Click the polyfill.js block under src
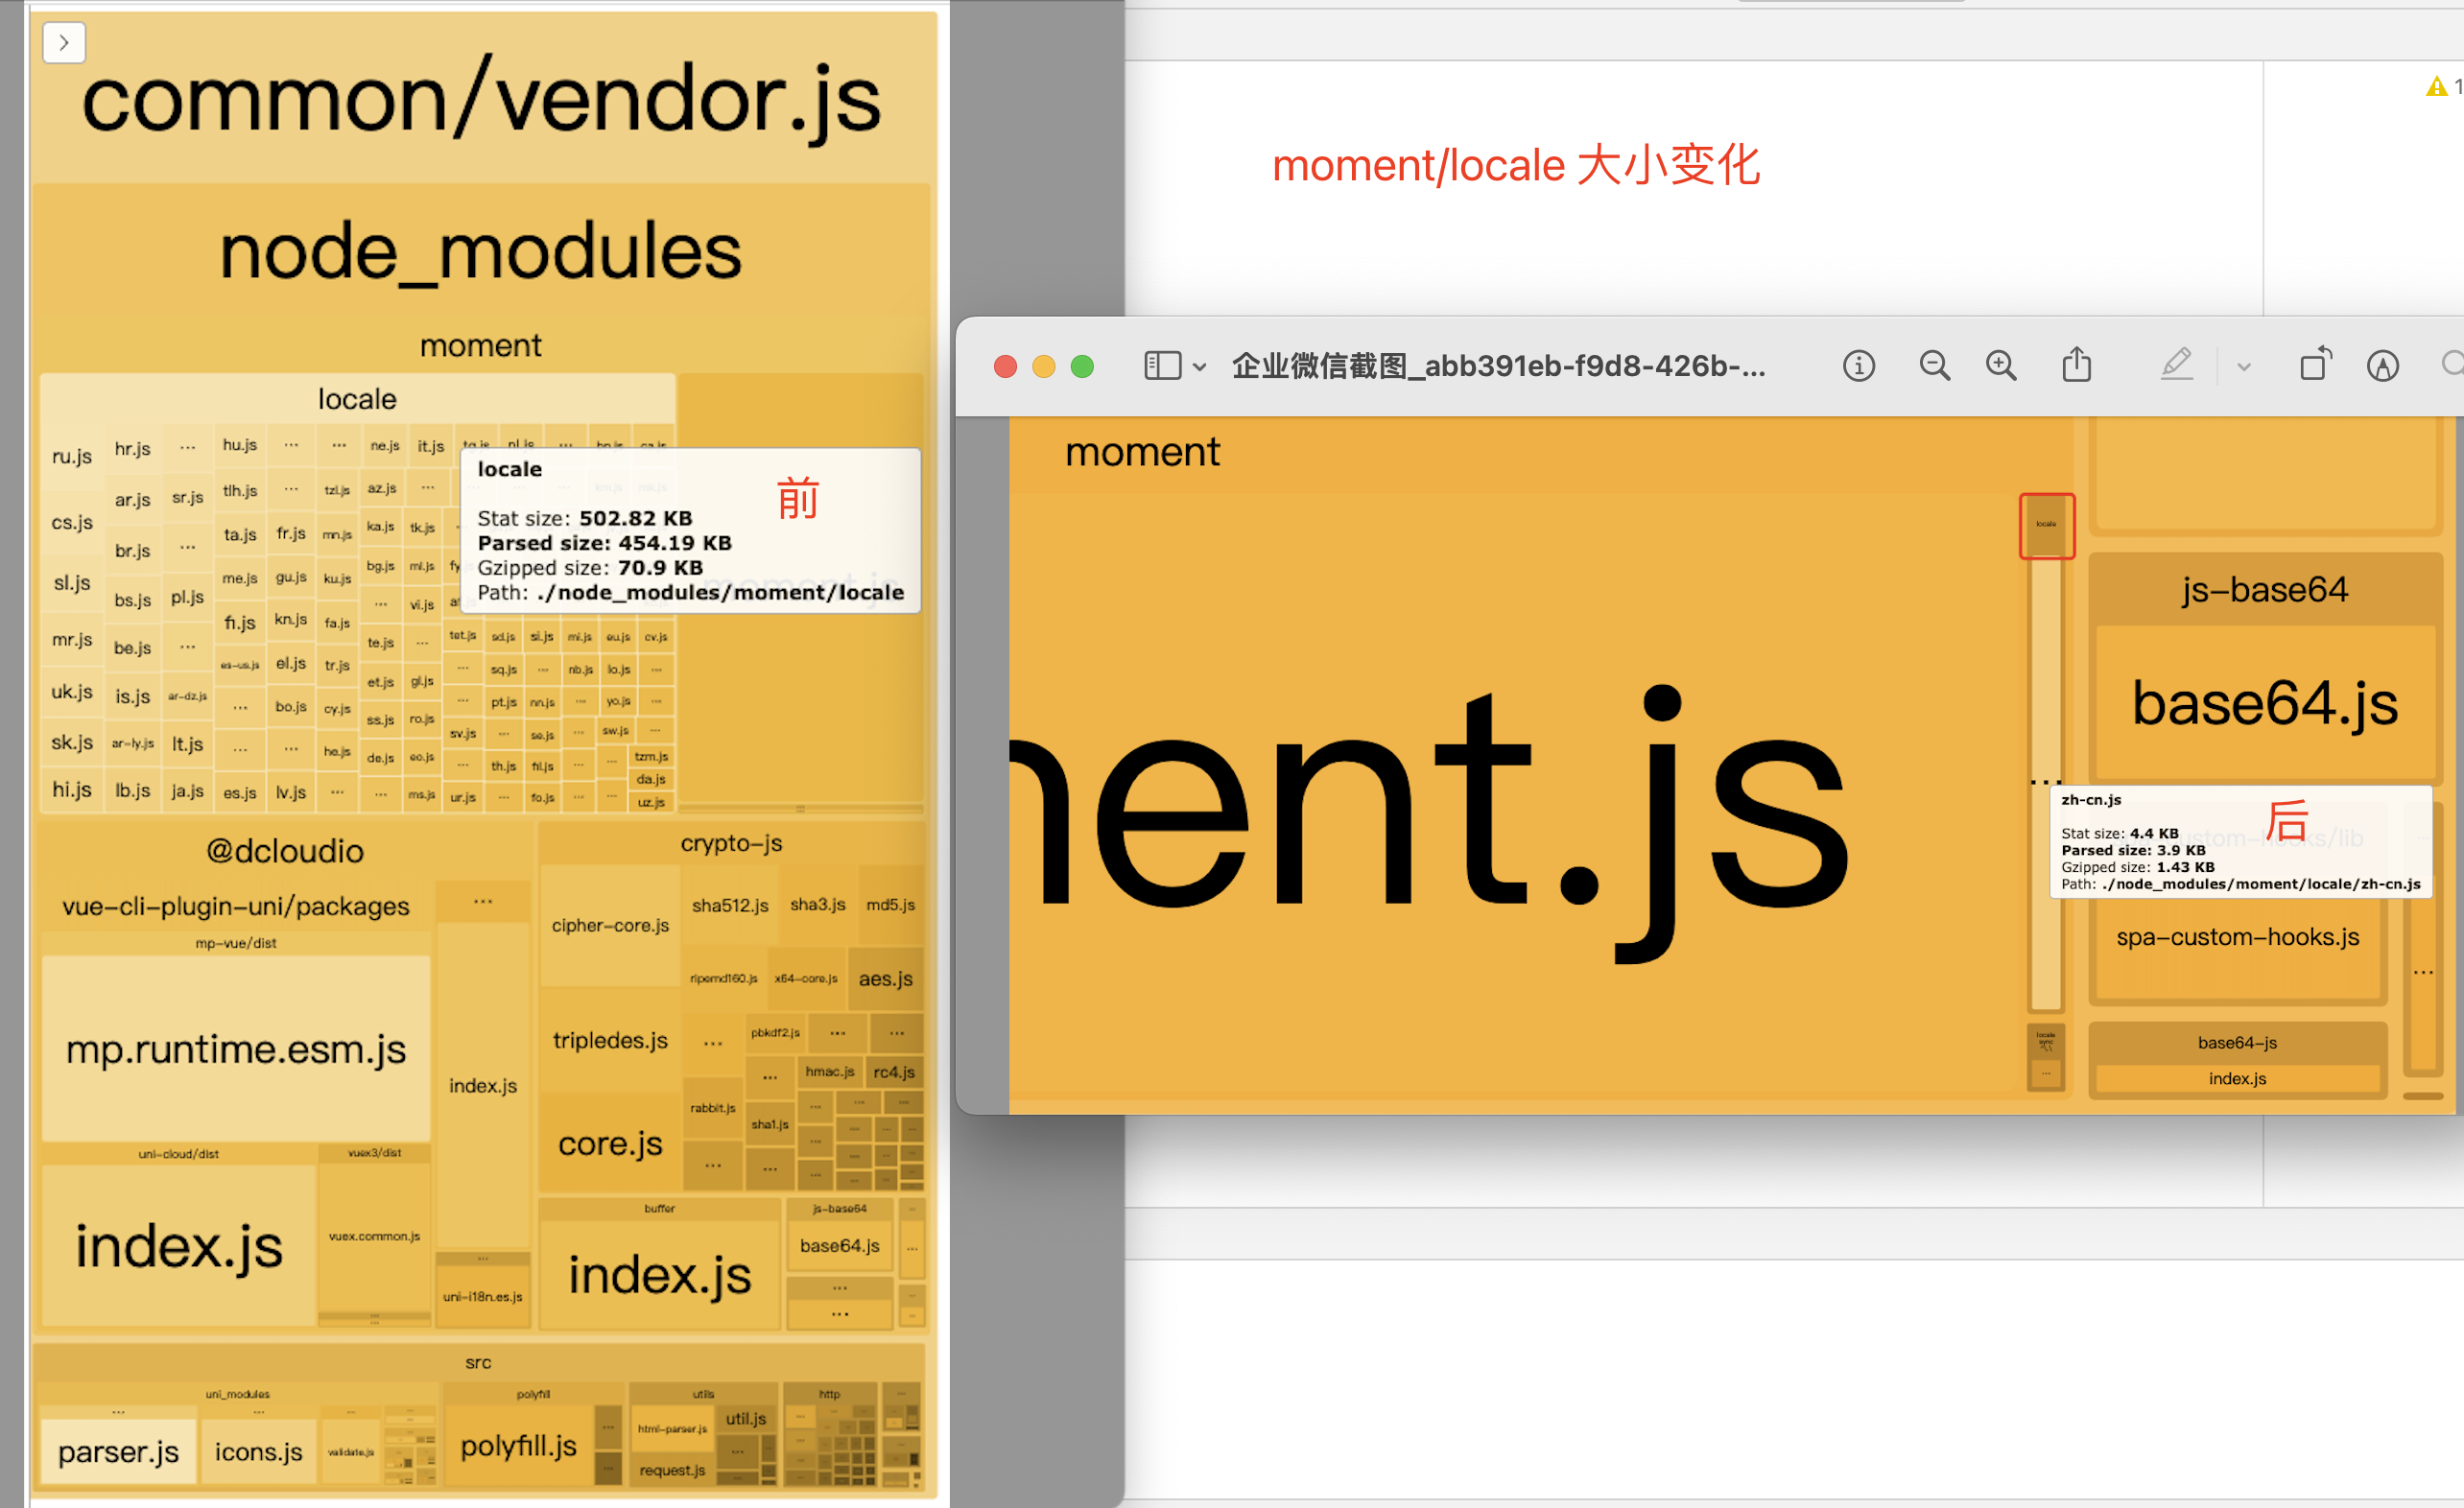The image size is (2464, 1508). point(518,1445)
